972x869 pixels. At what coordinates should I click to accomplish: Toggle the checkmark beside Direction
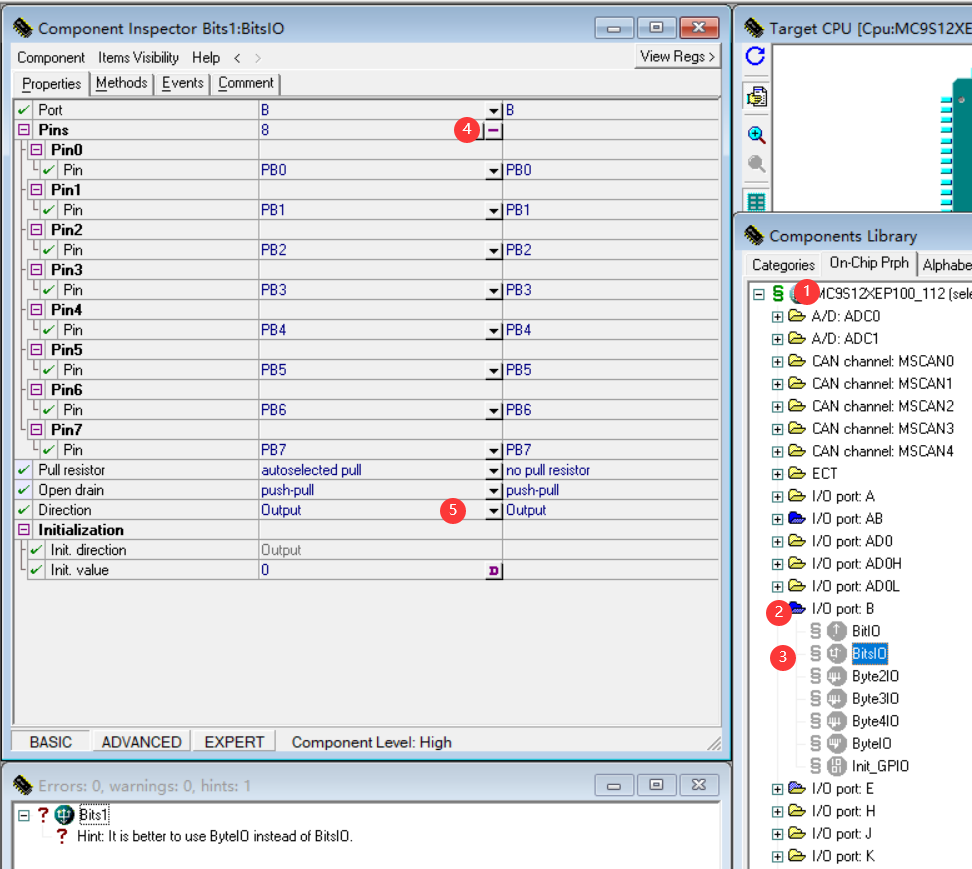click(24, 510)
